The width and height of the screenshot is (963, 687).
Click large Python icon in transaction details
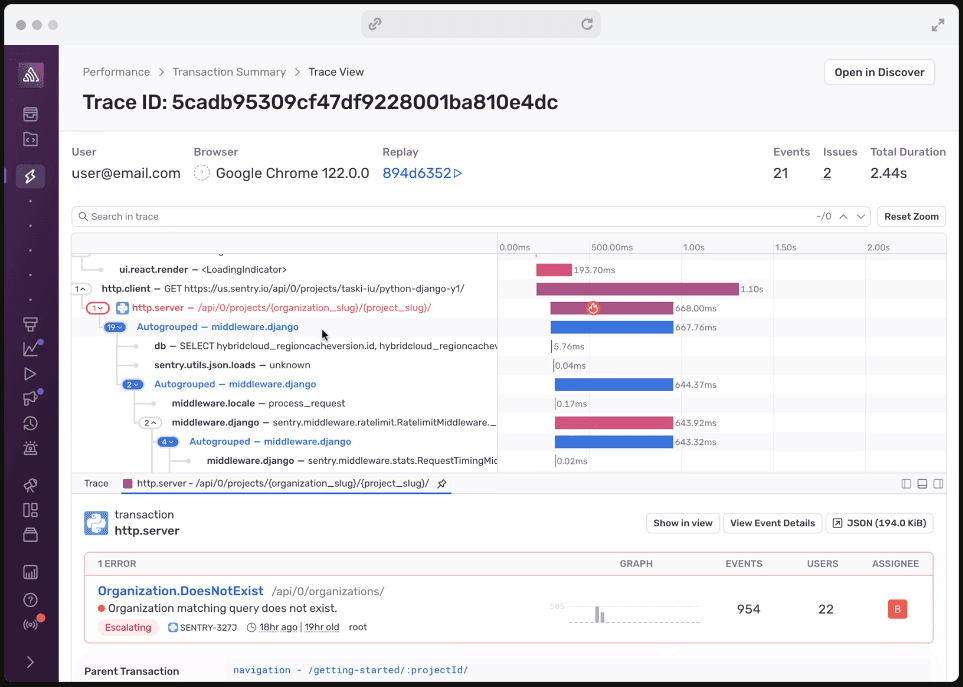tap(96, 523)
